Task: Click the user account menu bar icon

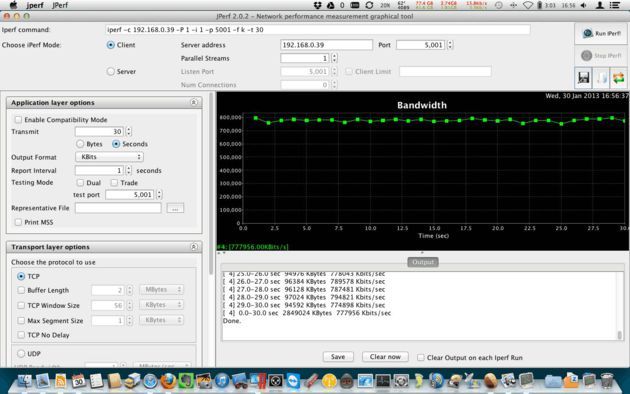Action: 600,5
